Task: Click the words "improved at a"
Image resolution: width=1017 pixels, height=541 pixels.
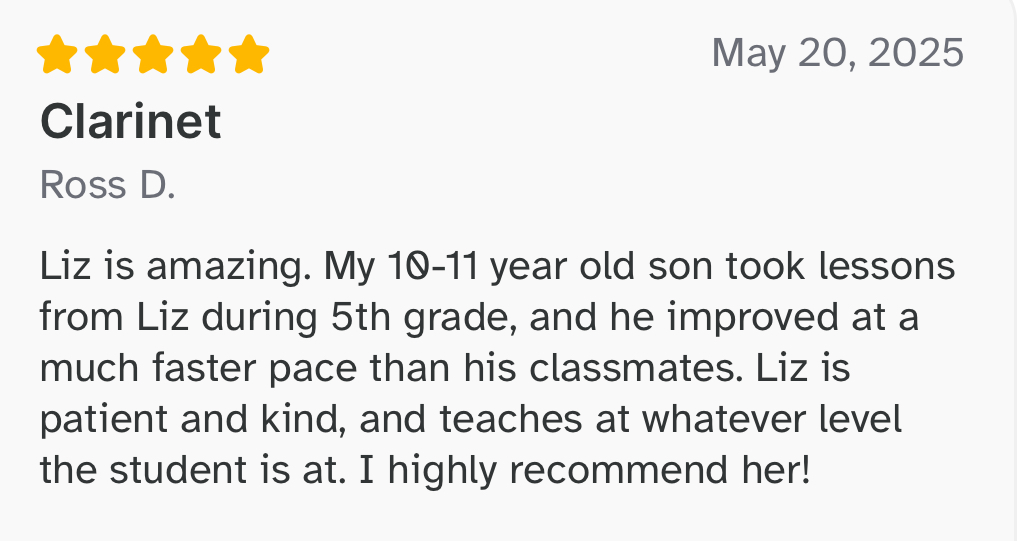Action: pyautogui.click(x=793, y=318)
